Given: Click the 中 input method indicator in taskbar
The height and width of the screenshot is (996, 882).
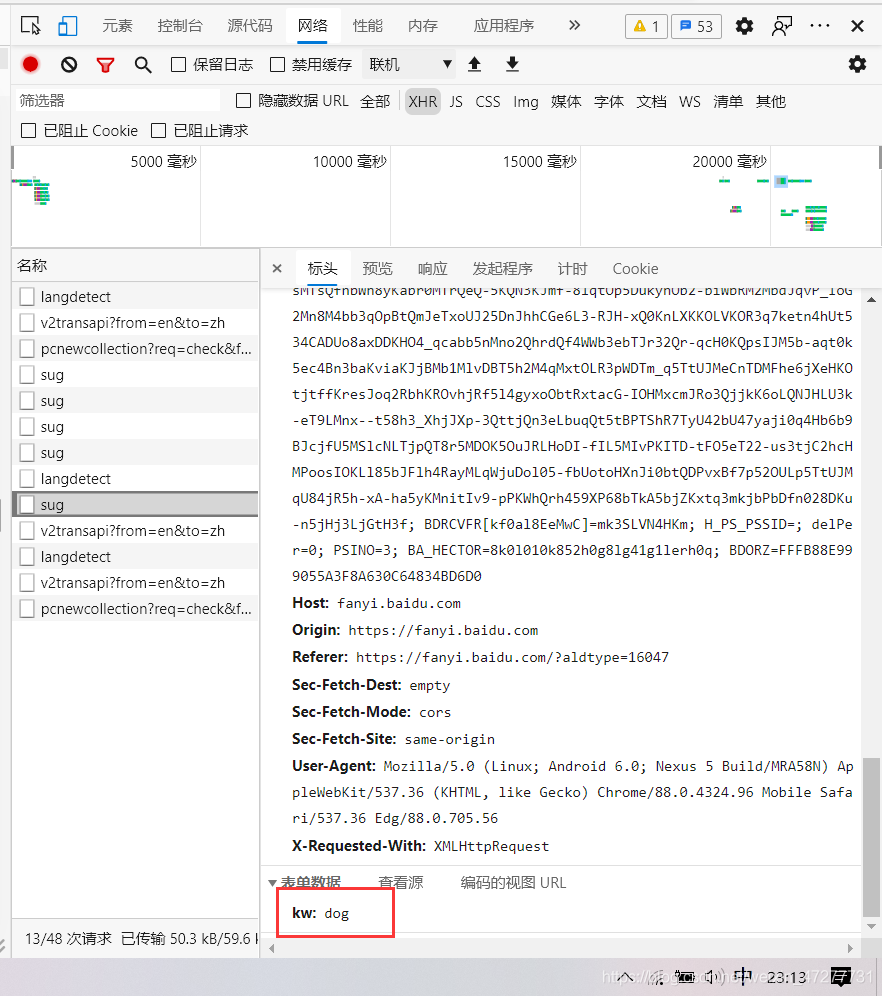Looking at the screenshot, I should coord(743,976).
